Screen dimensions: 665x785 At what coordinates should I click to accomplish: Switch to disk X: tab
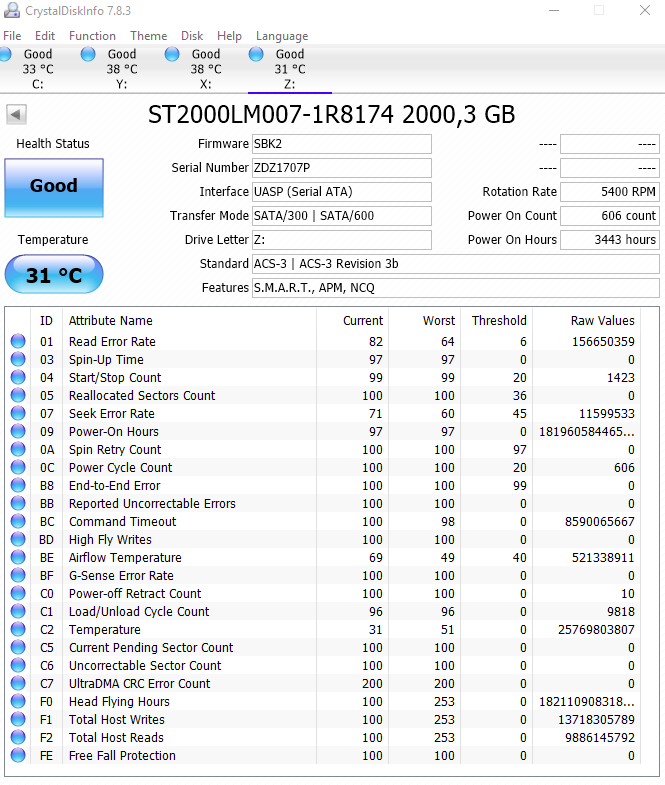click(206, 69)
